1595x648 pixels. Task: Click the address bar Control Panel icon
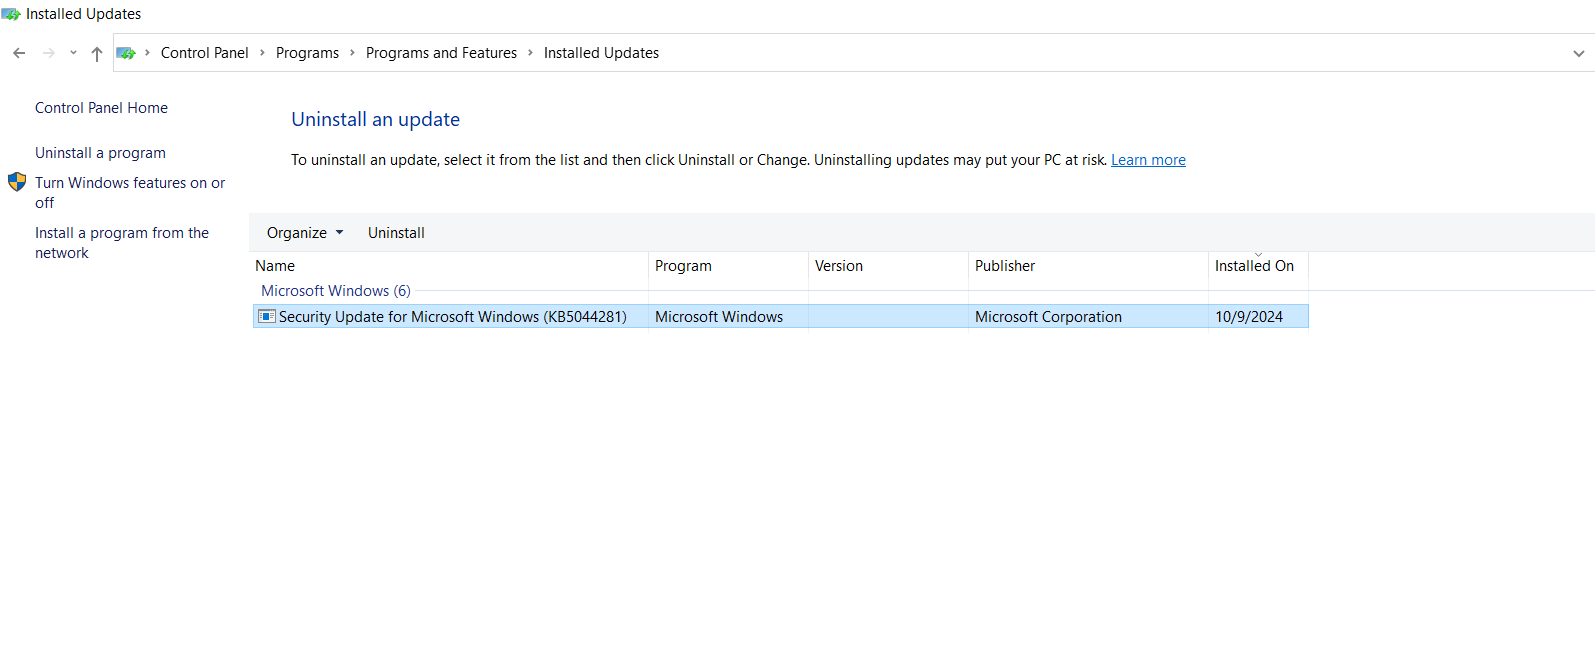(126, 53)
